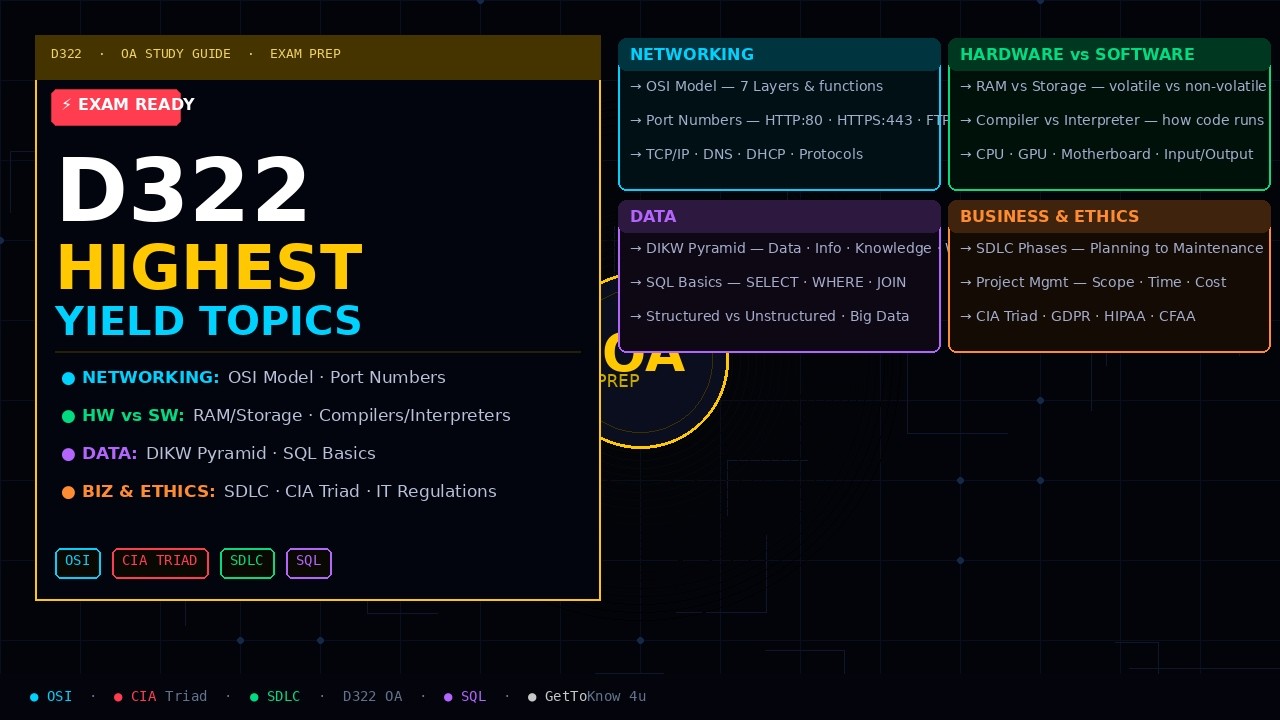Click the 'BIZ & ETHICS:' bullet label
This screenshot has height=720, width=1280.
tap(149, 491)
